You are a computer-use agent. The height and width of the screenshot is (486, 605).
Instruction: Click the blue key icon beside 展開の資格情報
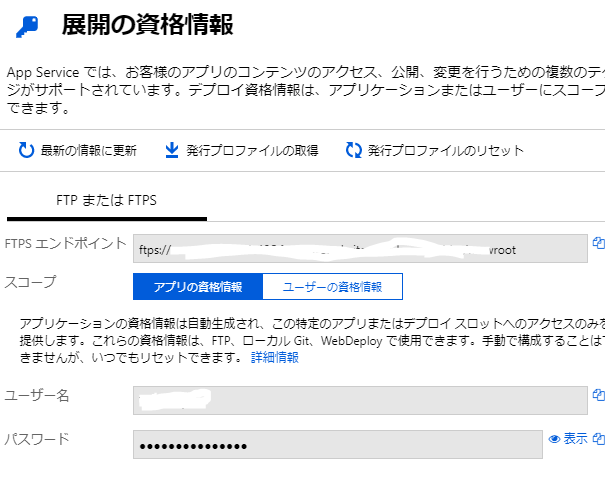27,26
